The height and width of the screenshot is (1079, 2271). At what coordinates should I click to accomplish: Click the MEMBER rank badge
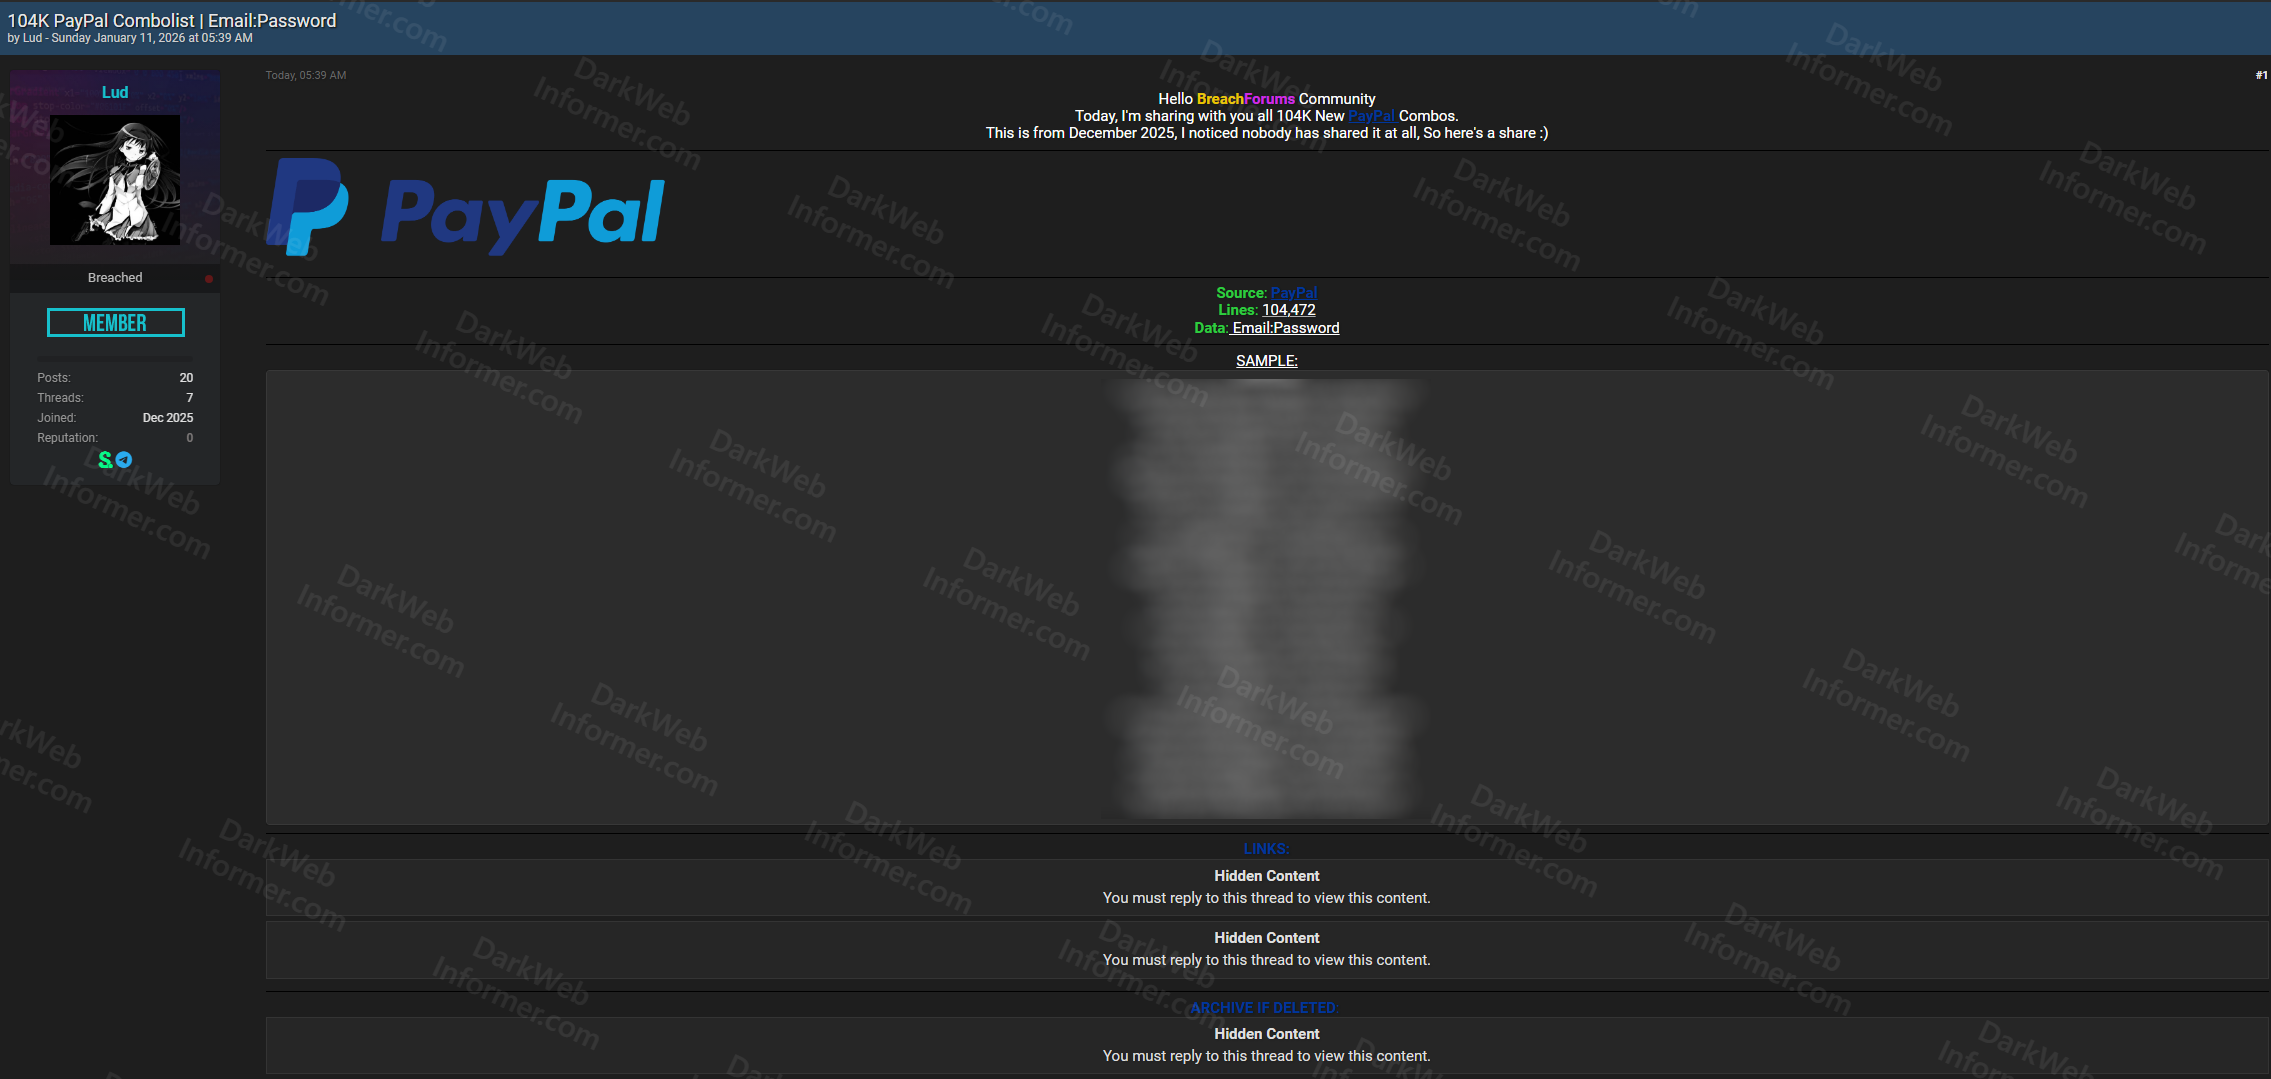coord(116,323)
